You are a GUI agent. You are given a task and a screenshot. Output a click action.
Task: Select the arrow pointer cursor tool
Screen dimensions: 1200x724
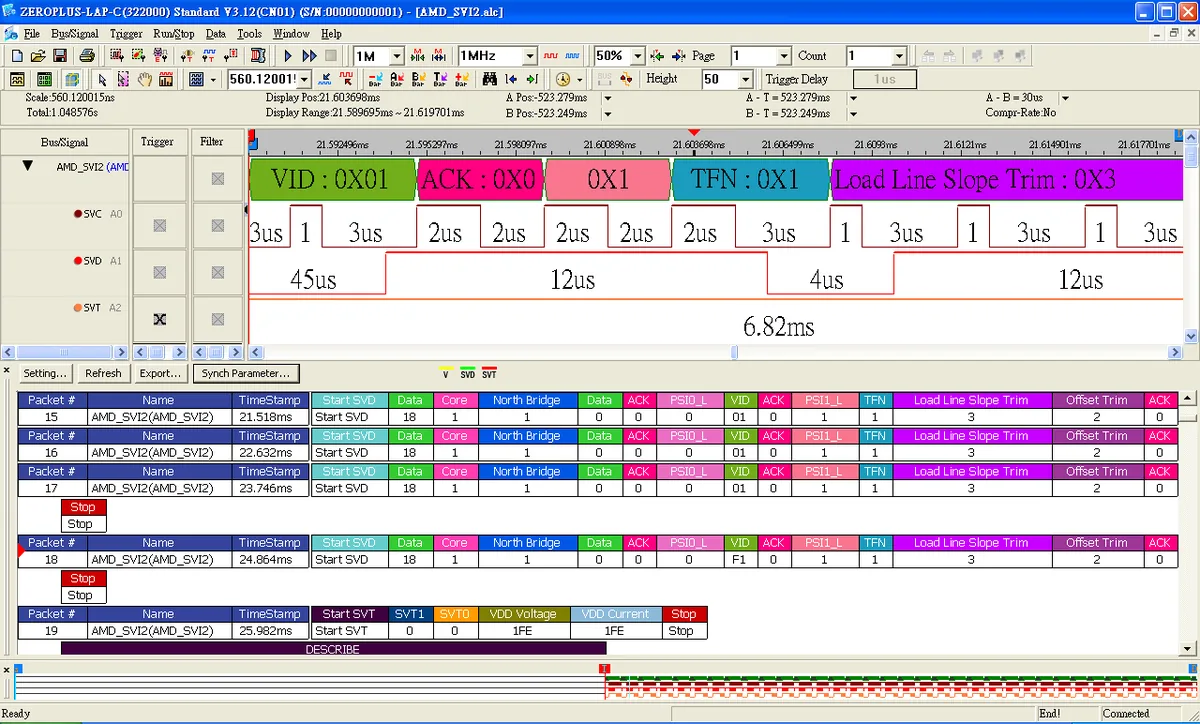click(101, 79)
